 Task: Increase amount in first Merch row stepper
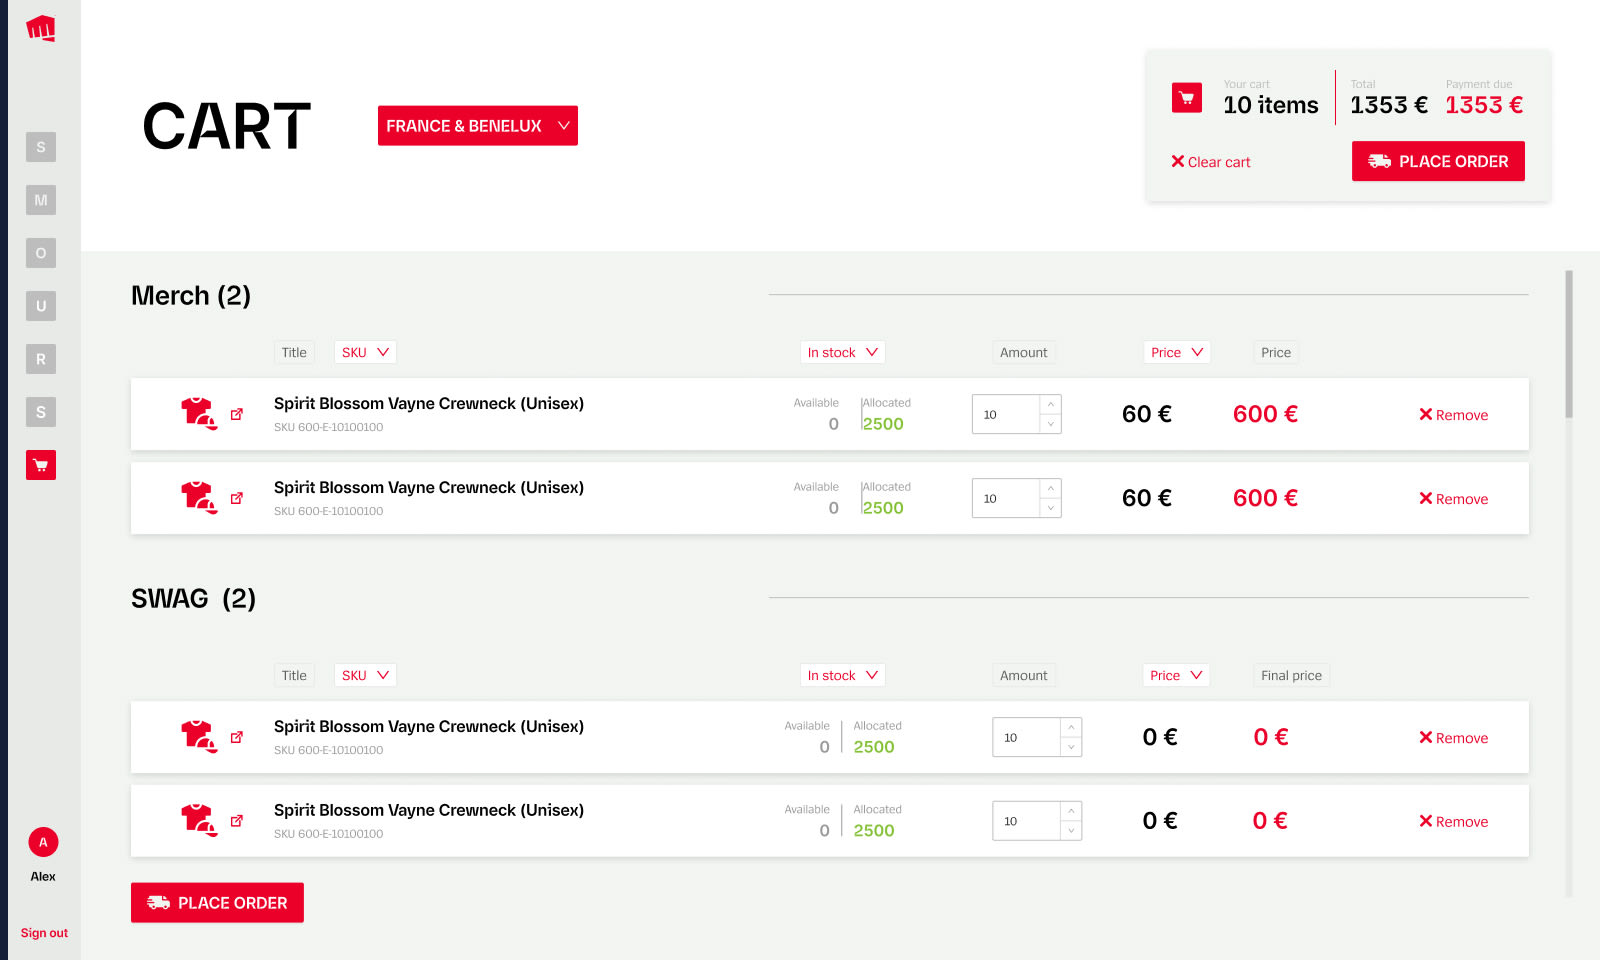click(x=1051, y=404)
